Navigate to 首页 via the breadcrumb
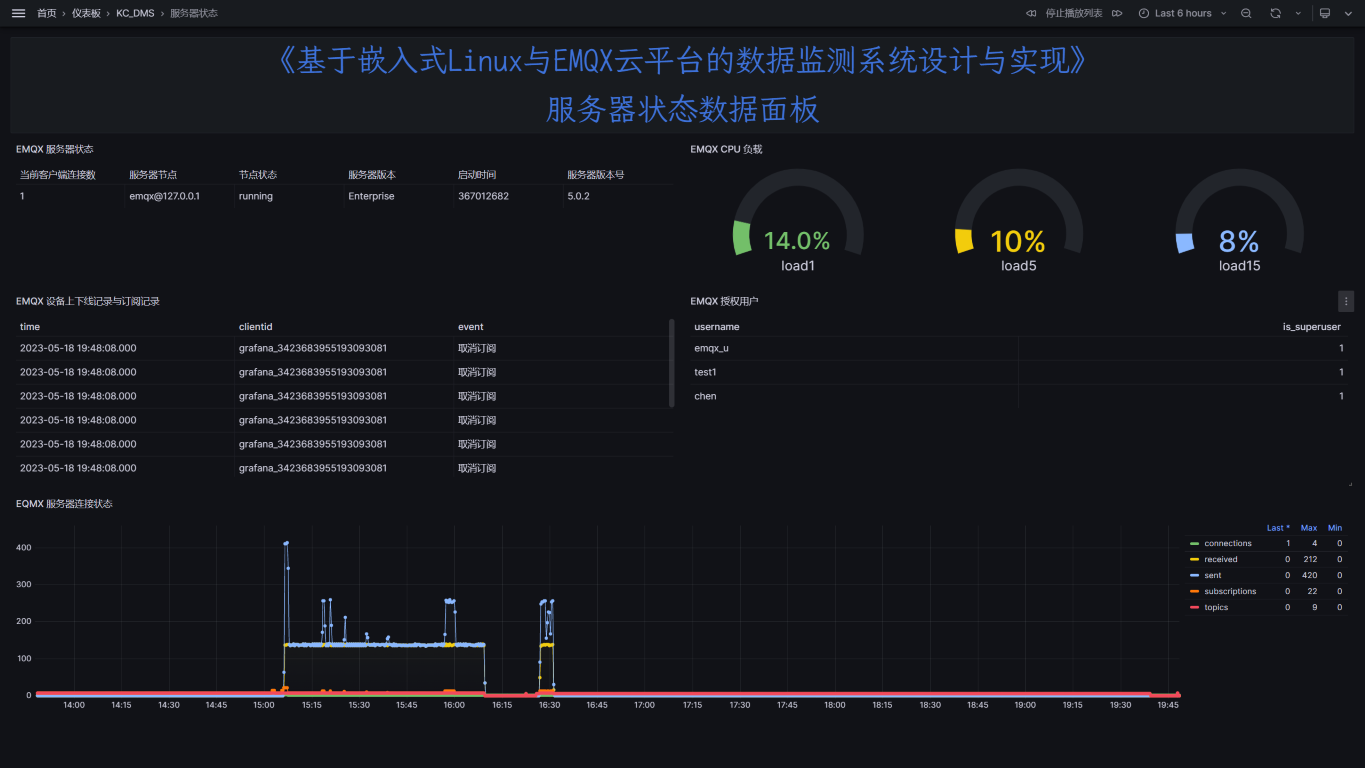1365x768 pixels. [x=46, y=13]
